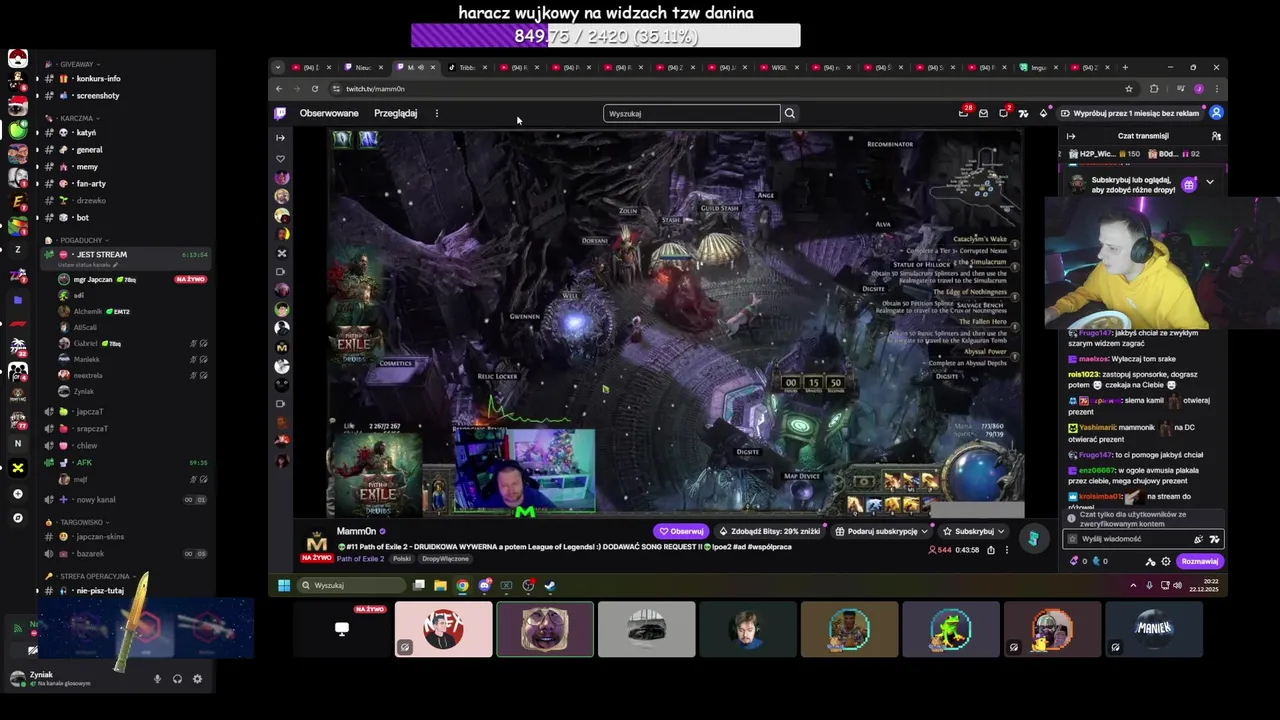
Task: Open the bot channel
Action: pyautogui.click(x=82, y=217)
